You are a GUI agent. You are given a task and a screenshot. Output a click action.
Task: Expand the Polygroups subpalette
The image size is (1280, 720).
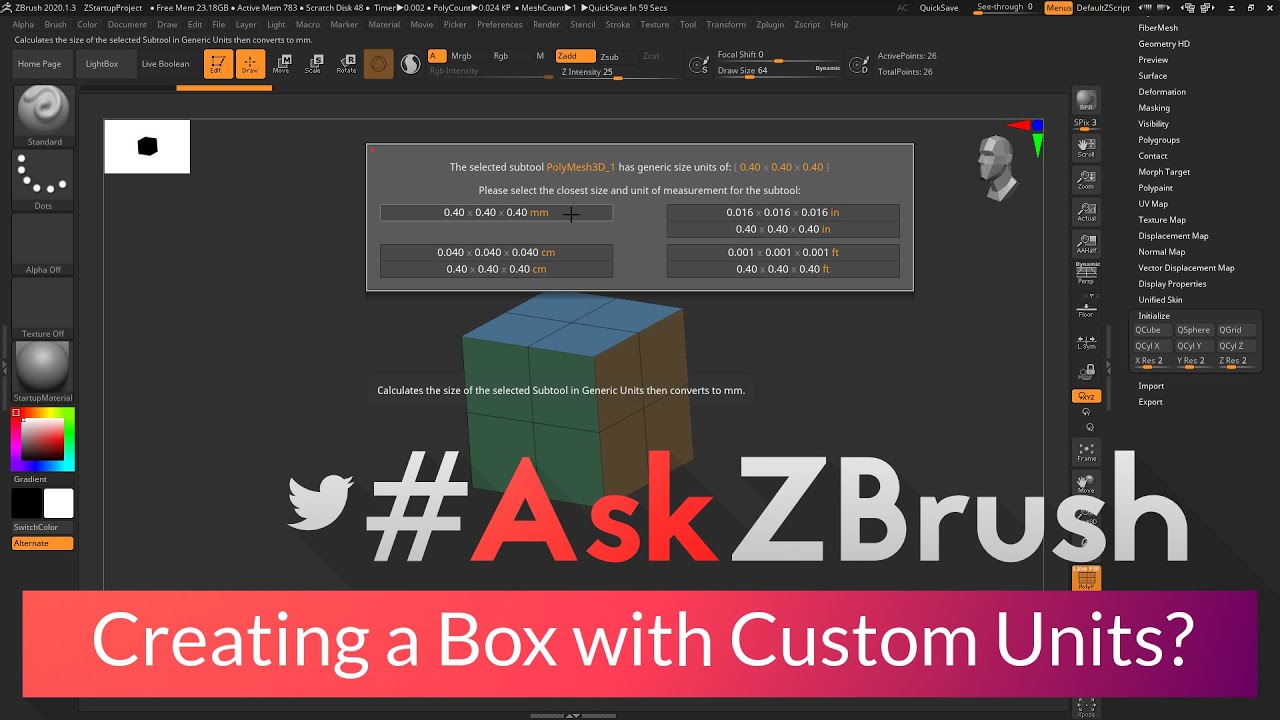(x=1159, y=140)
